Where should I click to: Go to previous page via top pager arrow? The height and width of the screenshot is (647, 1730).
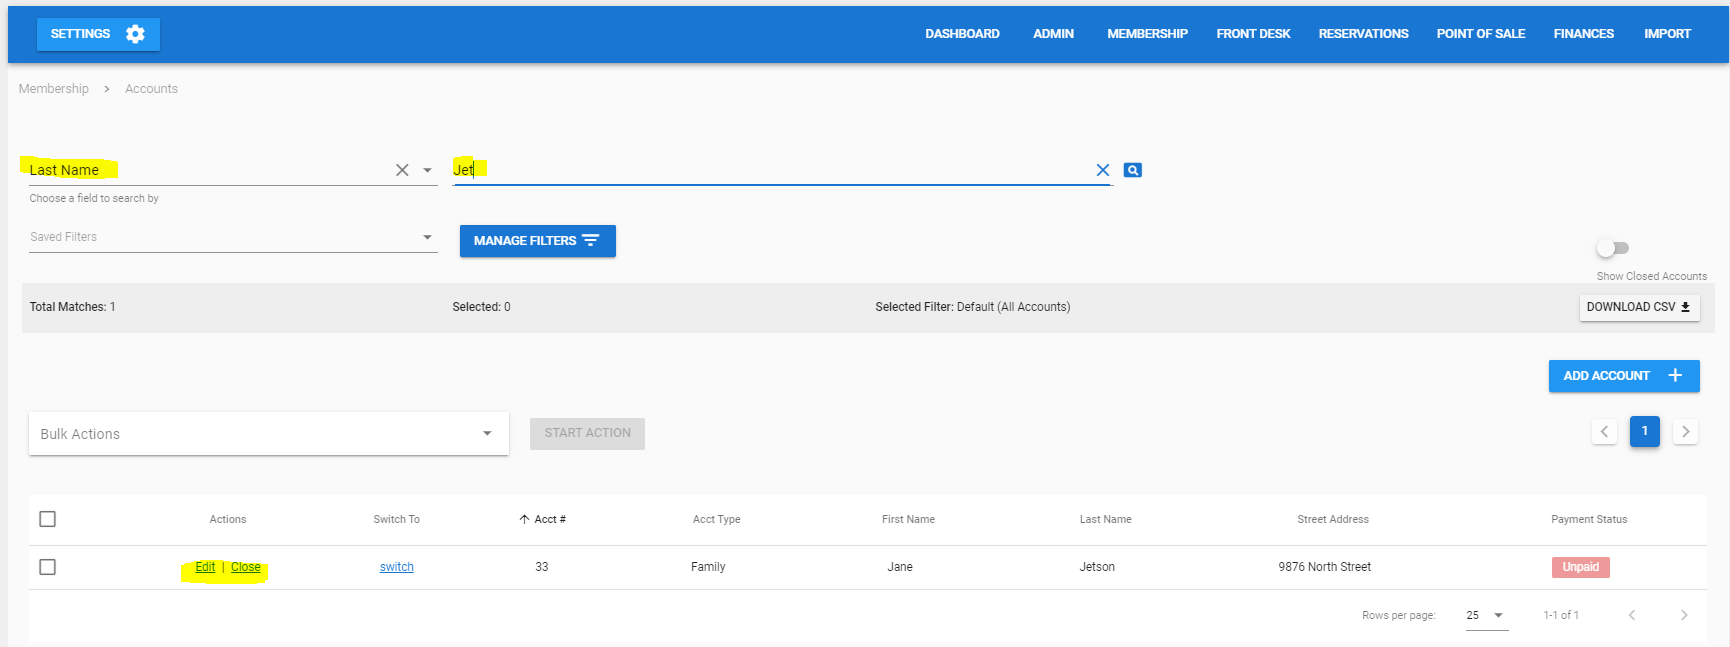pos(1604,432)
